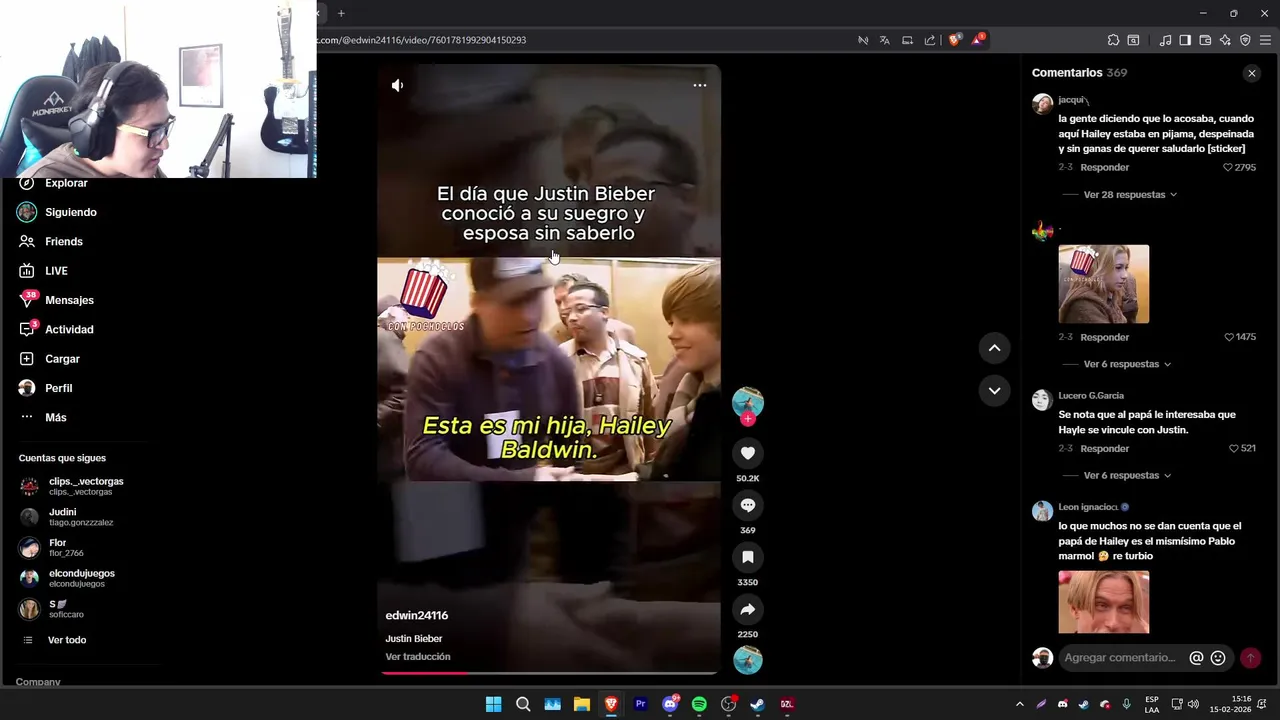Reply to jacqui's comment with Responder

1104,167
